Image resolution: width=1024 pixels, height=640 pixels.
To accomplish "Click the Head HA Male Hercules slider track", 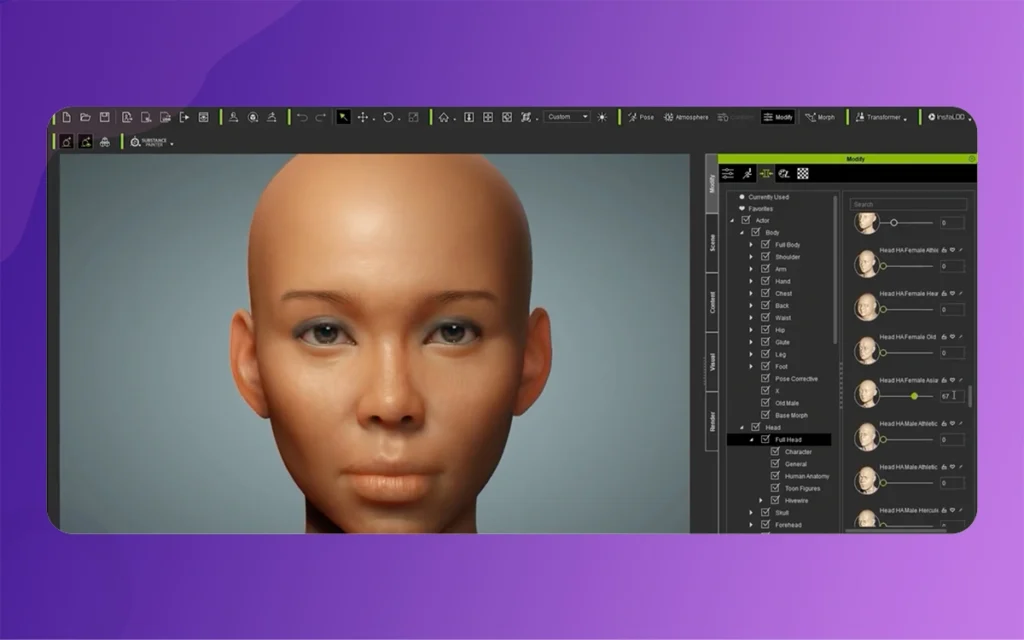I will pos(908,525).
